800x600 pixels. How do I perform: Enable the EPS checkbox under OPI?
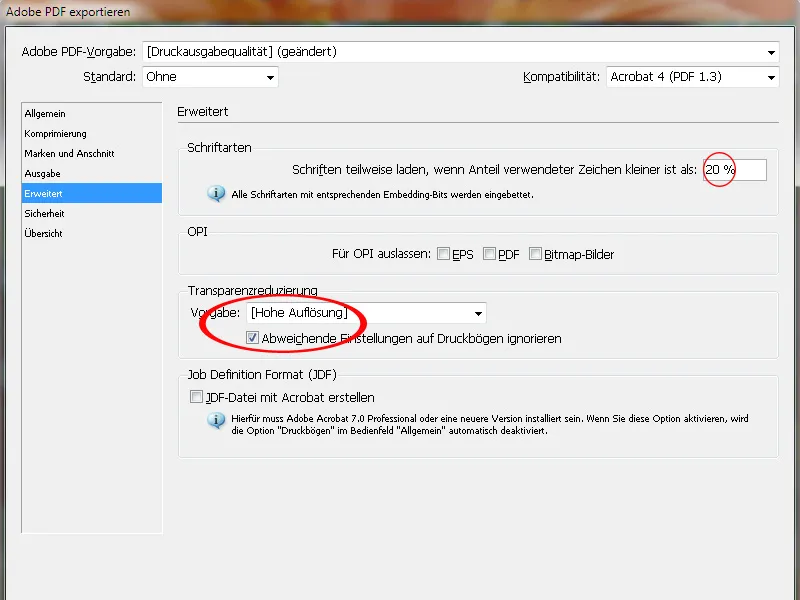tap(442, 254)
